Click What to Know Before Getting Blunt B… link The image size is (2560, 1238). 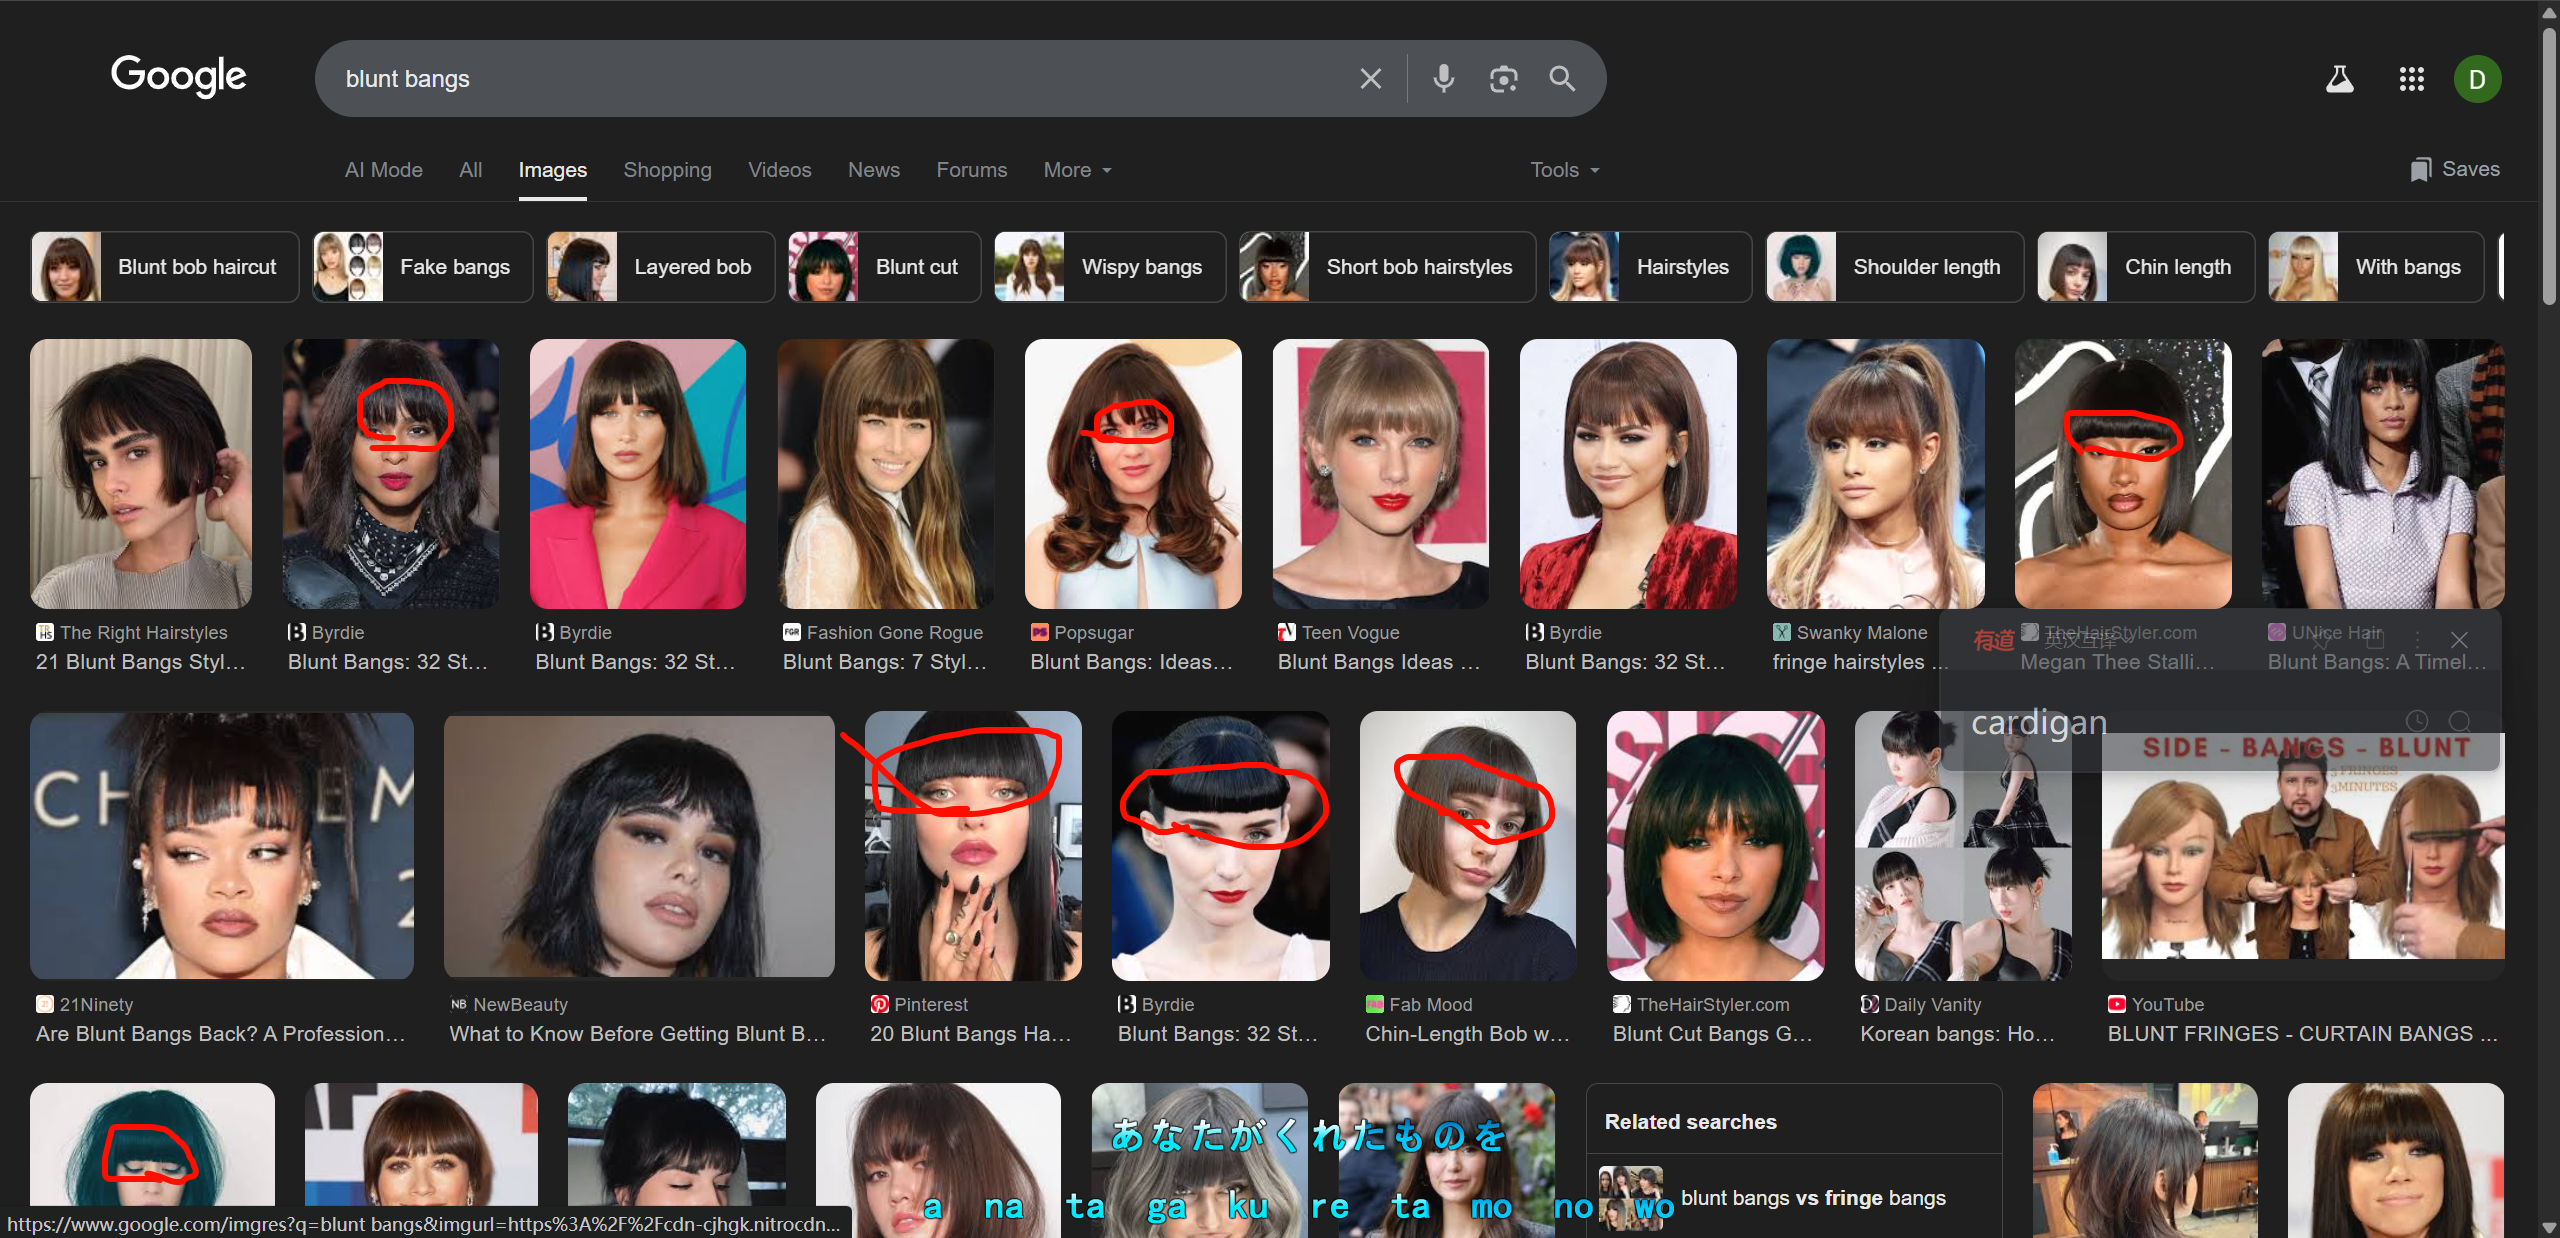pyautogui.click(x=638, y=1034)
